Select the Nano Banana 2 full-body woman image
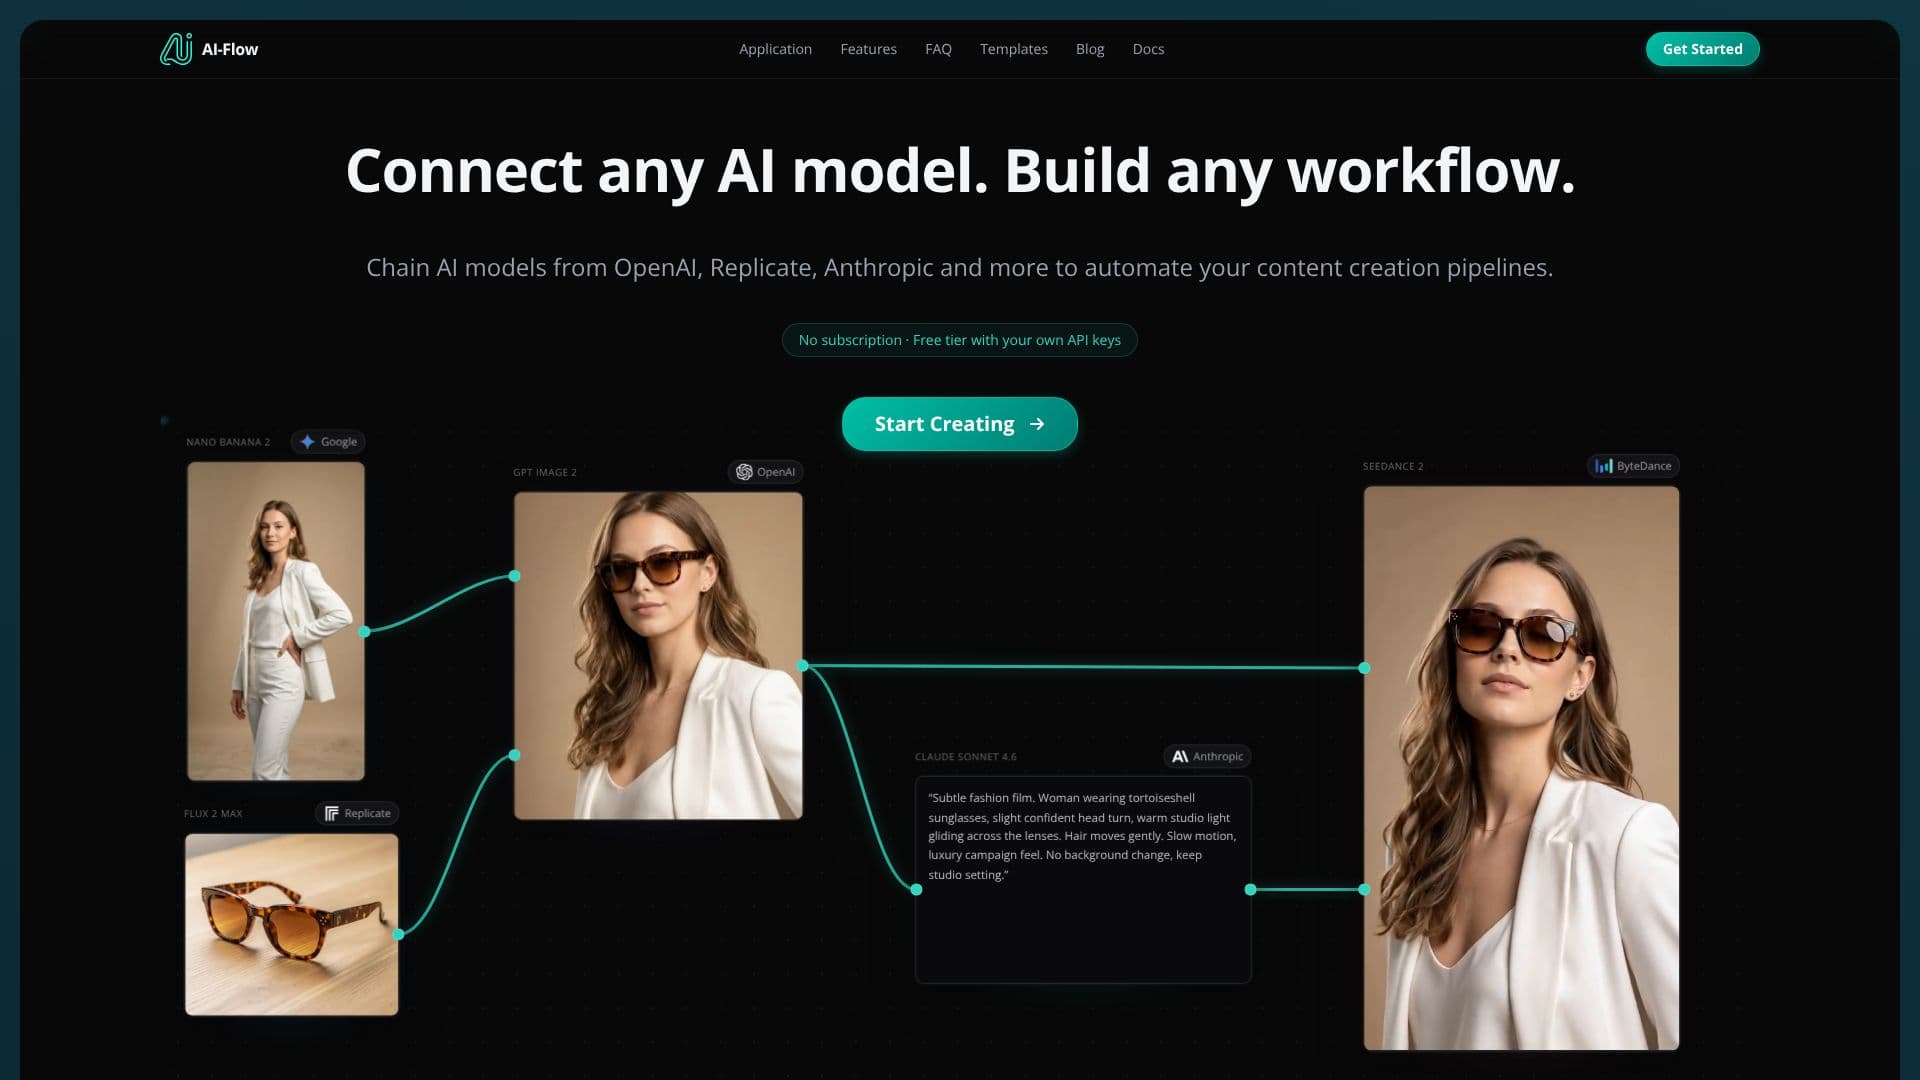The height and width of the screenshot is (1080, 1920). click(x=276, y=621)
